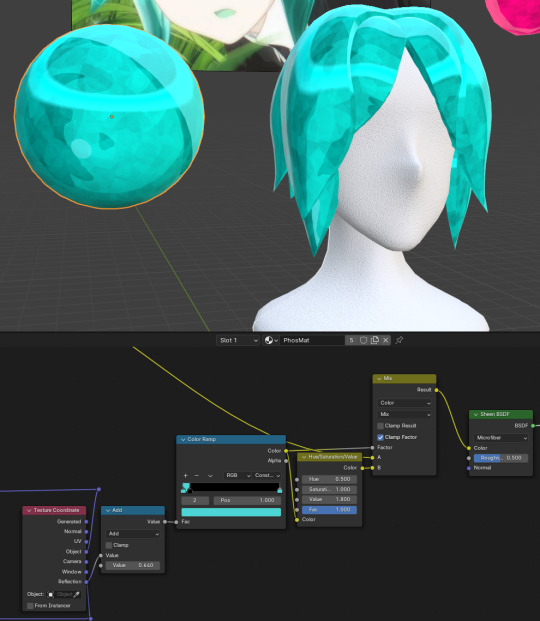Click the Add node Value 0.660 field
This screenshot has width=540, height=621.
point(133,565)
